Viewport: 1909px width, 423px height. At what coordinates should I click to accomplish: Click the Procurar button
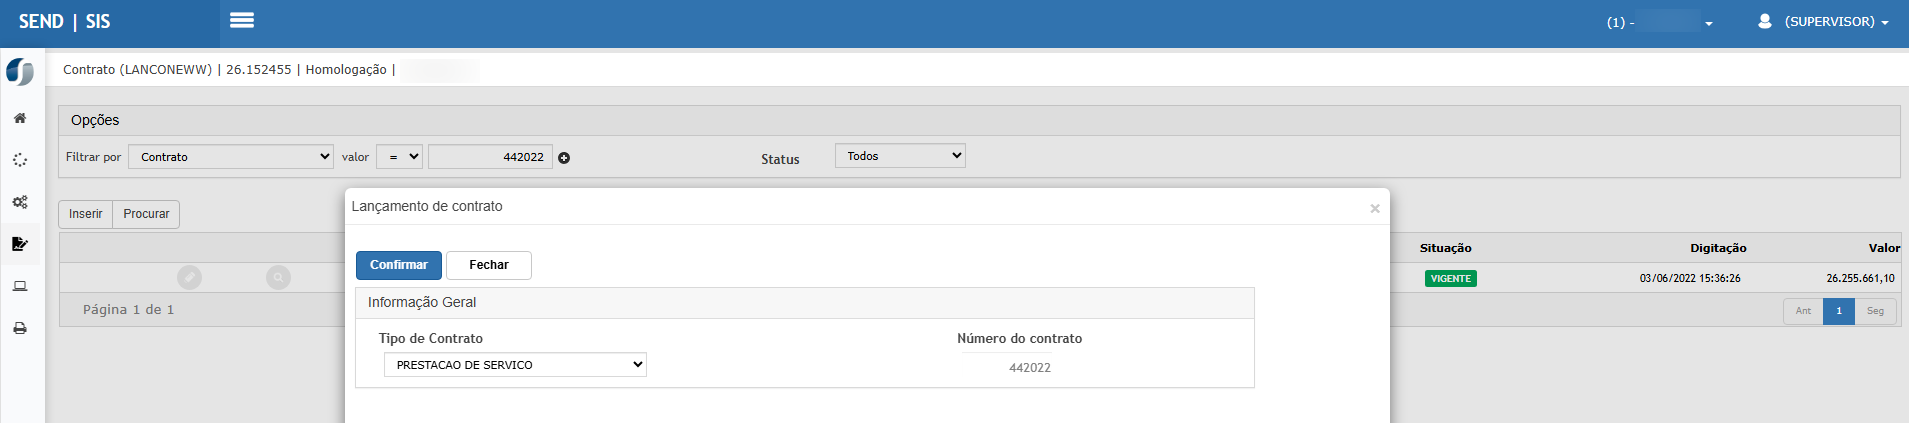[x=146, y=214]
